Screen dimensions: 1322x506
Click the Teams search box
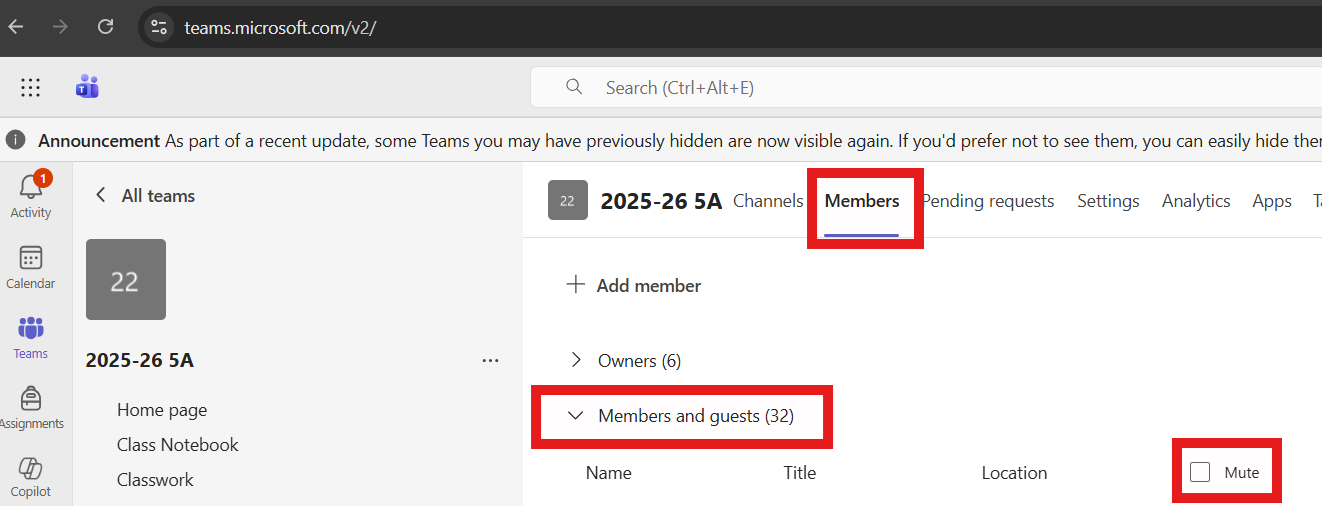pos(900,88)
